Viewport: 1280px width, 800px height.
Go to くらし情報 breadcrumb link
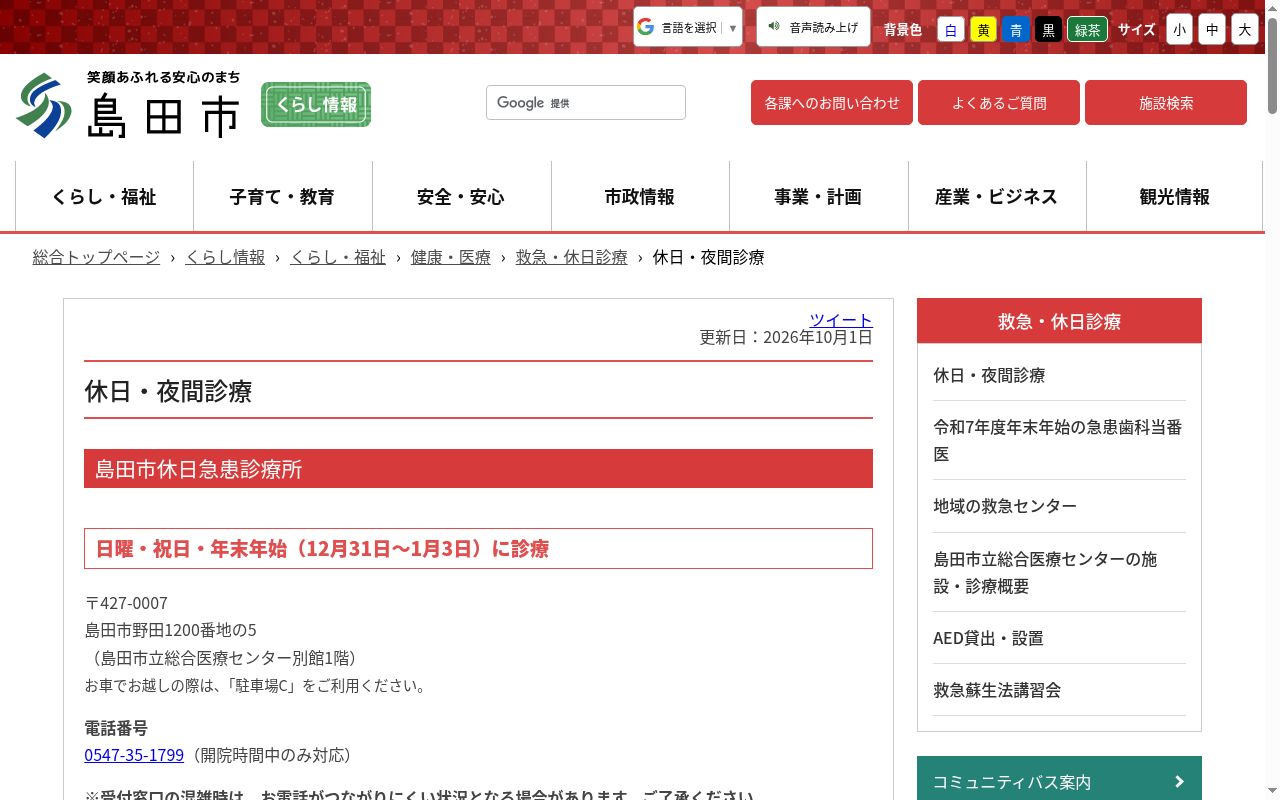(225, 257)
